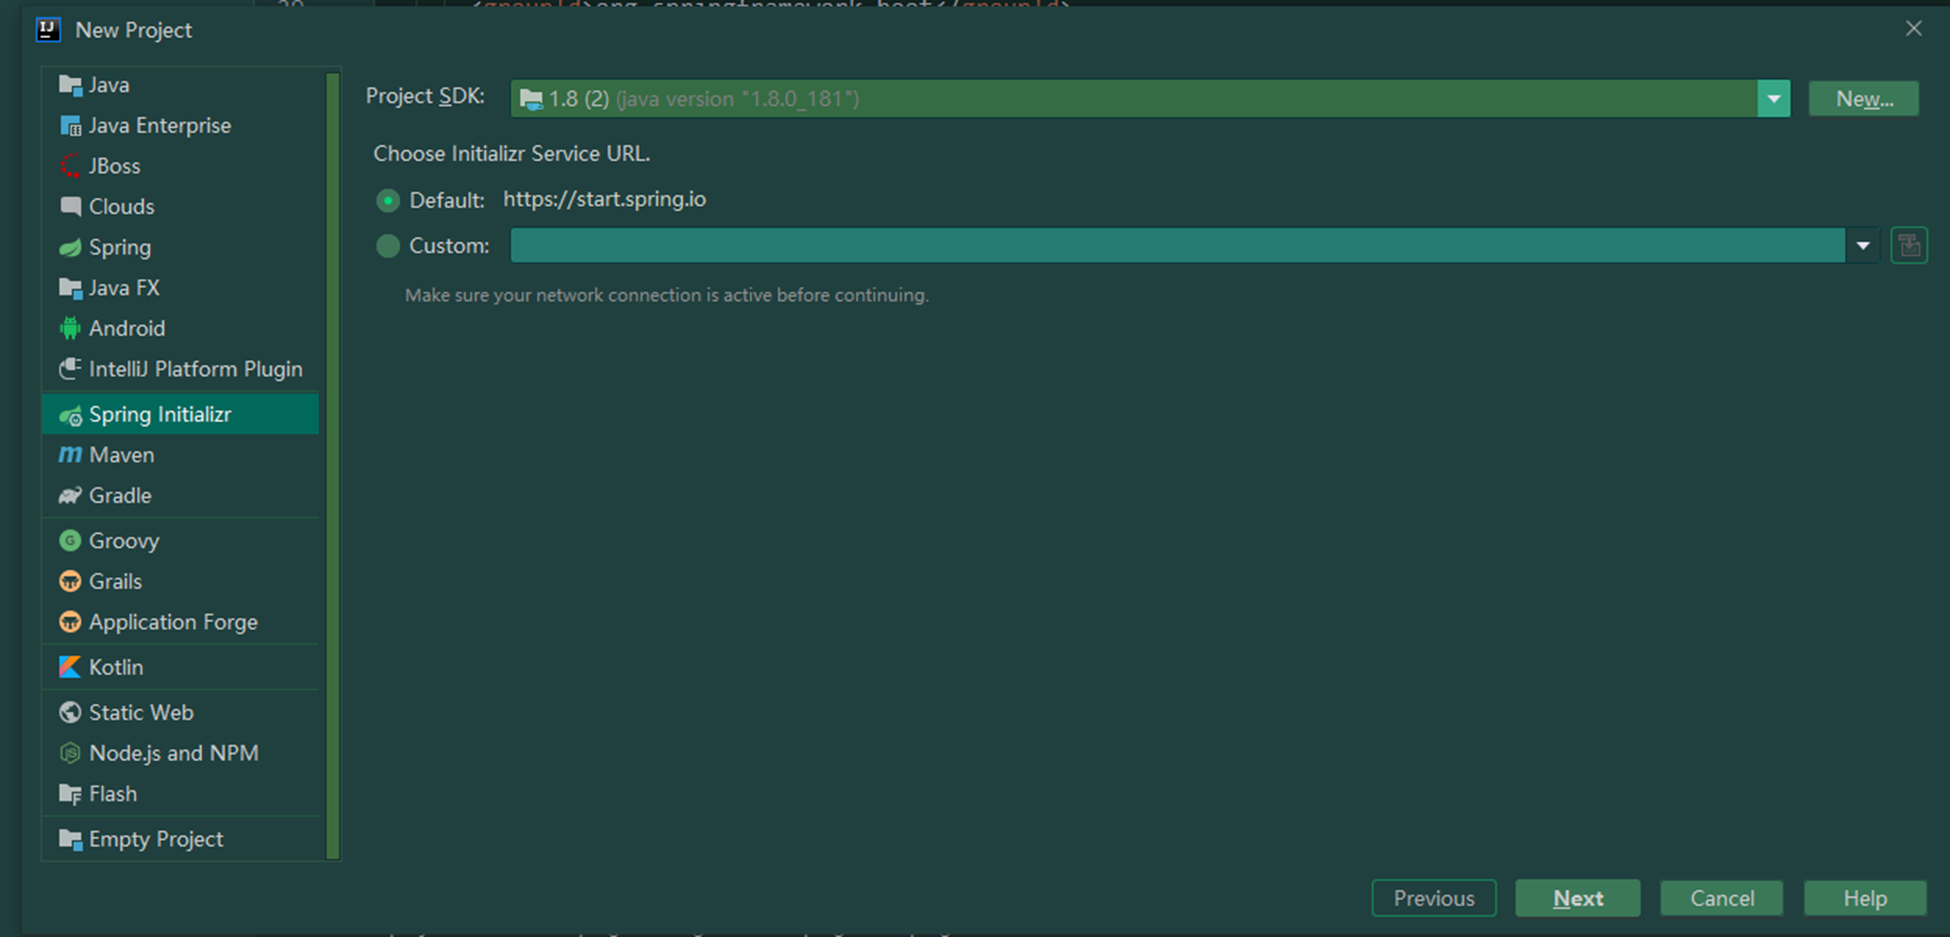Select JBoss project type label

114,166
